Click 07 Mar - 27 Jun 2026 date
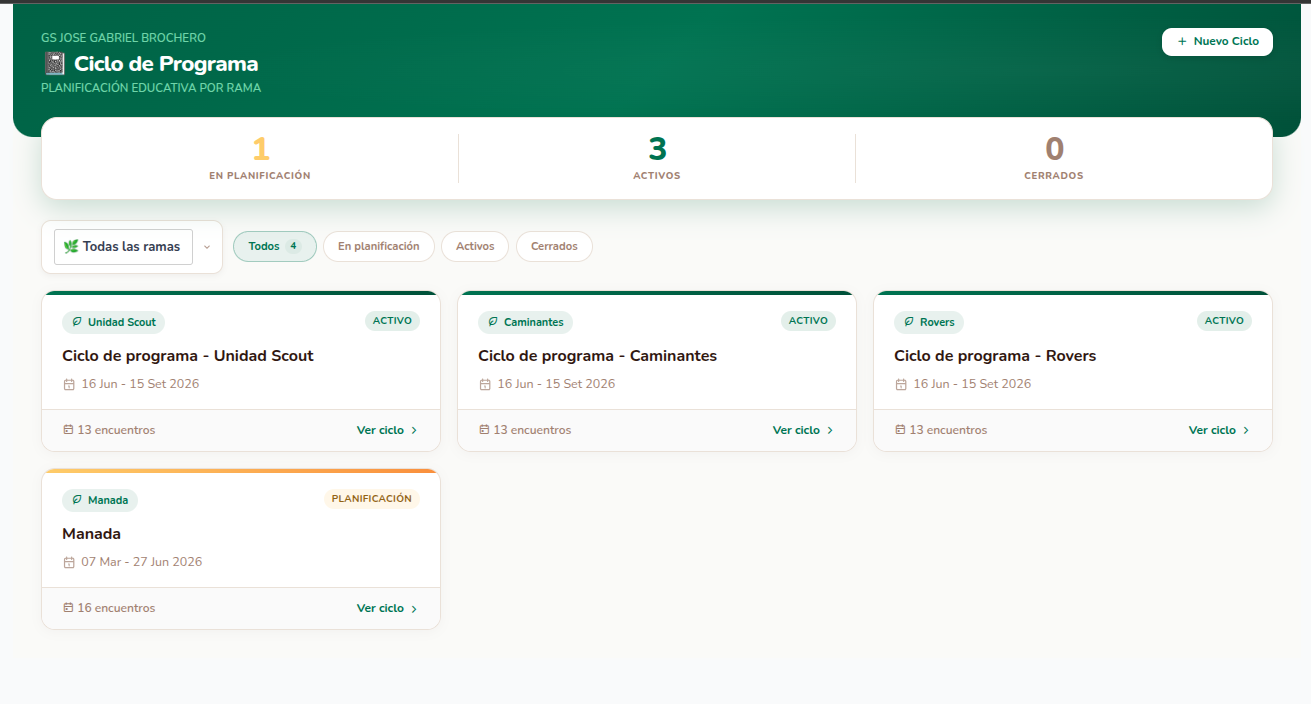This screenshot has width=1311, height=704. pos(142,562)
